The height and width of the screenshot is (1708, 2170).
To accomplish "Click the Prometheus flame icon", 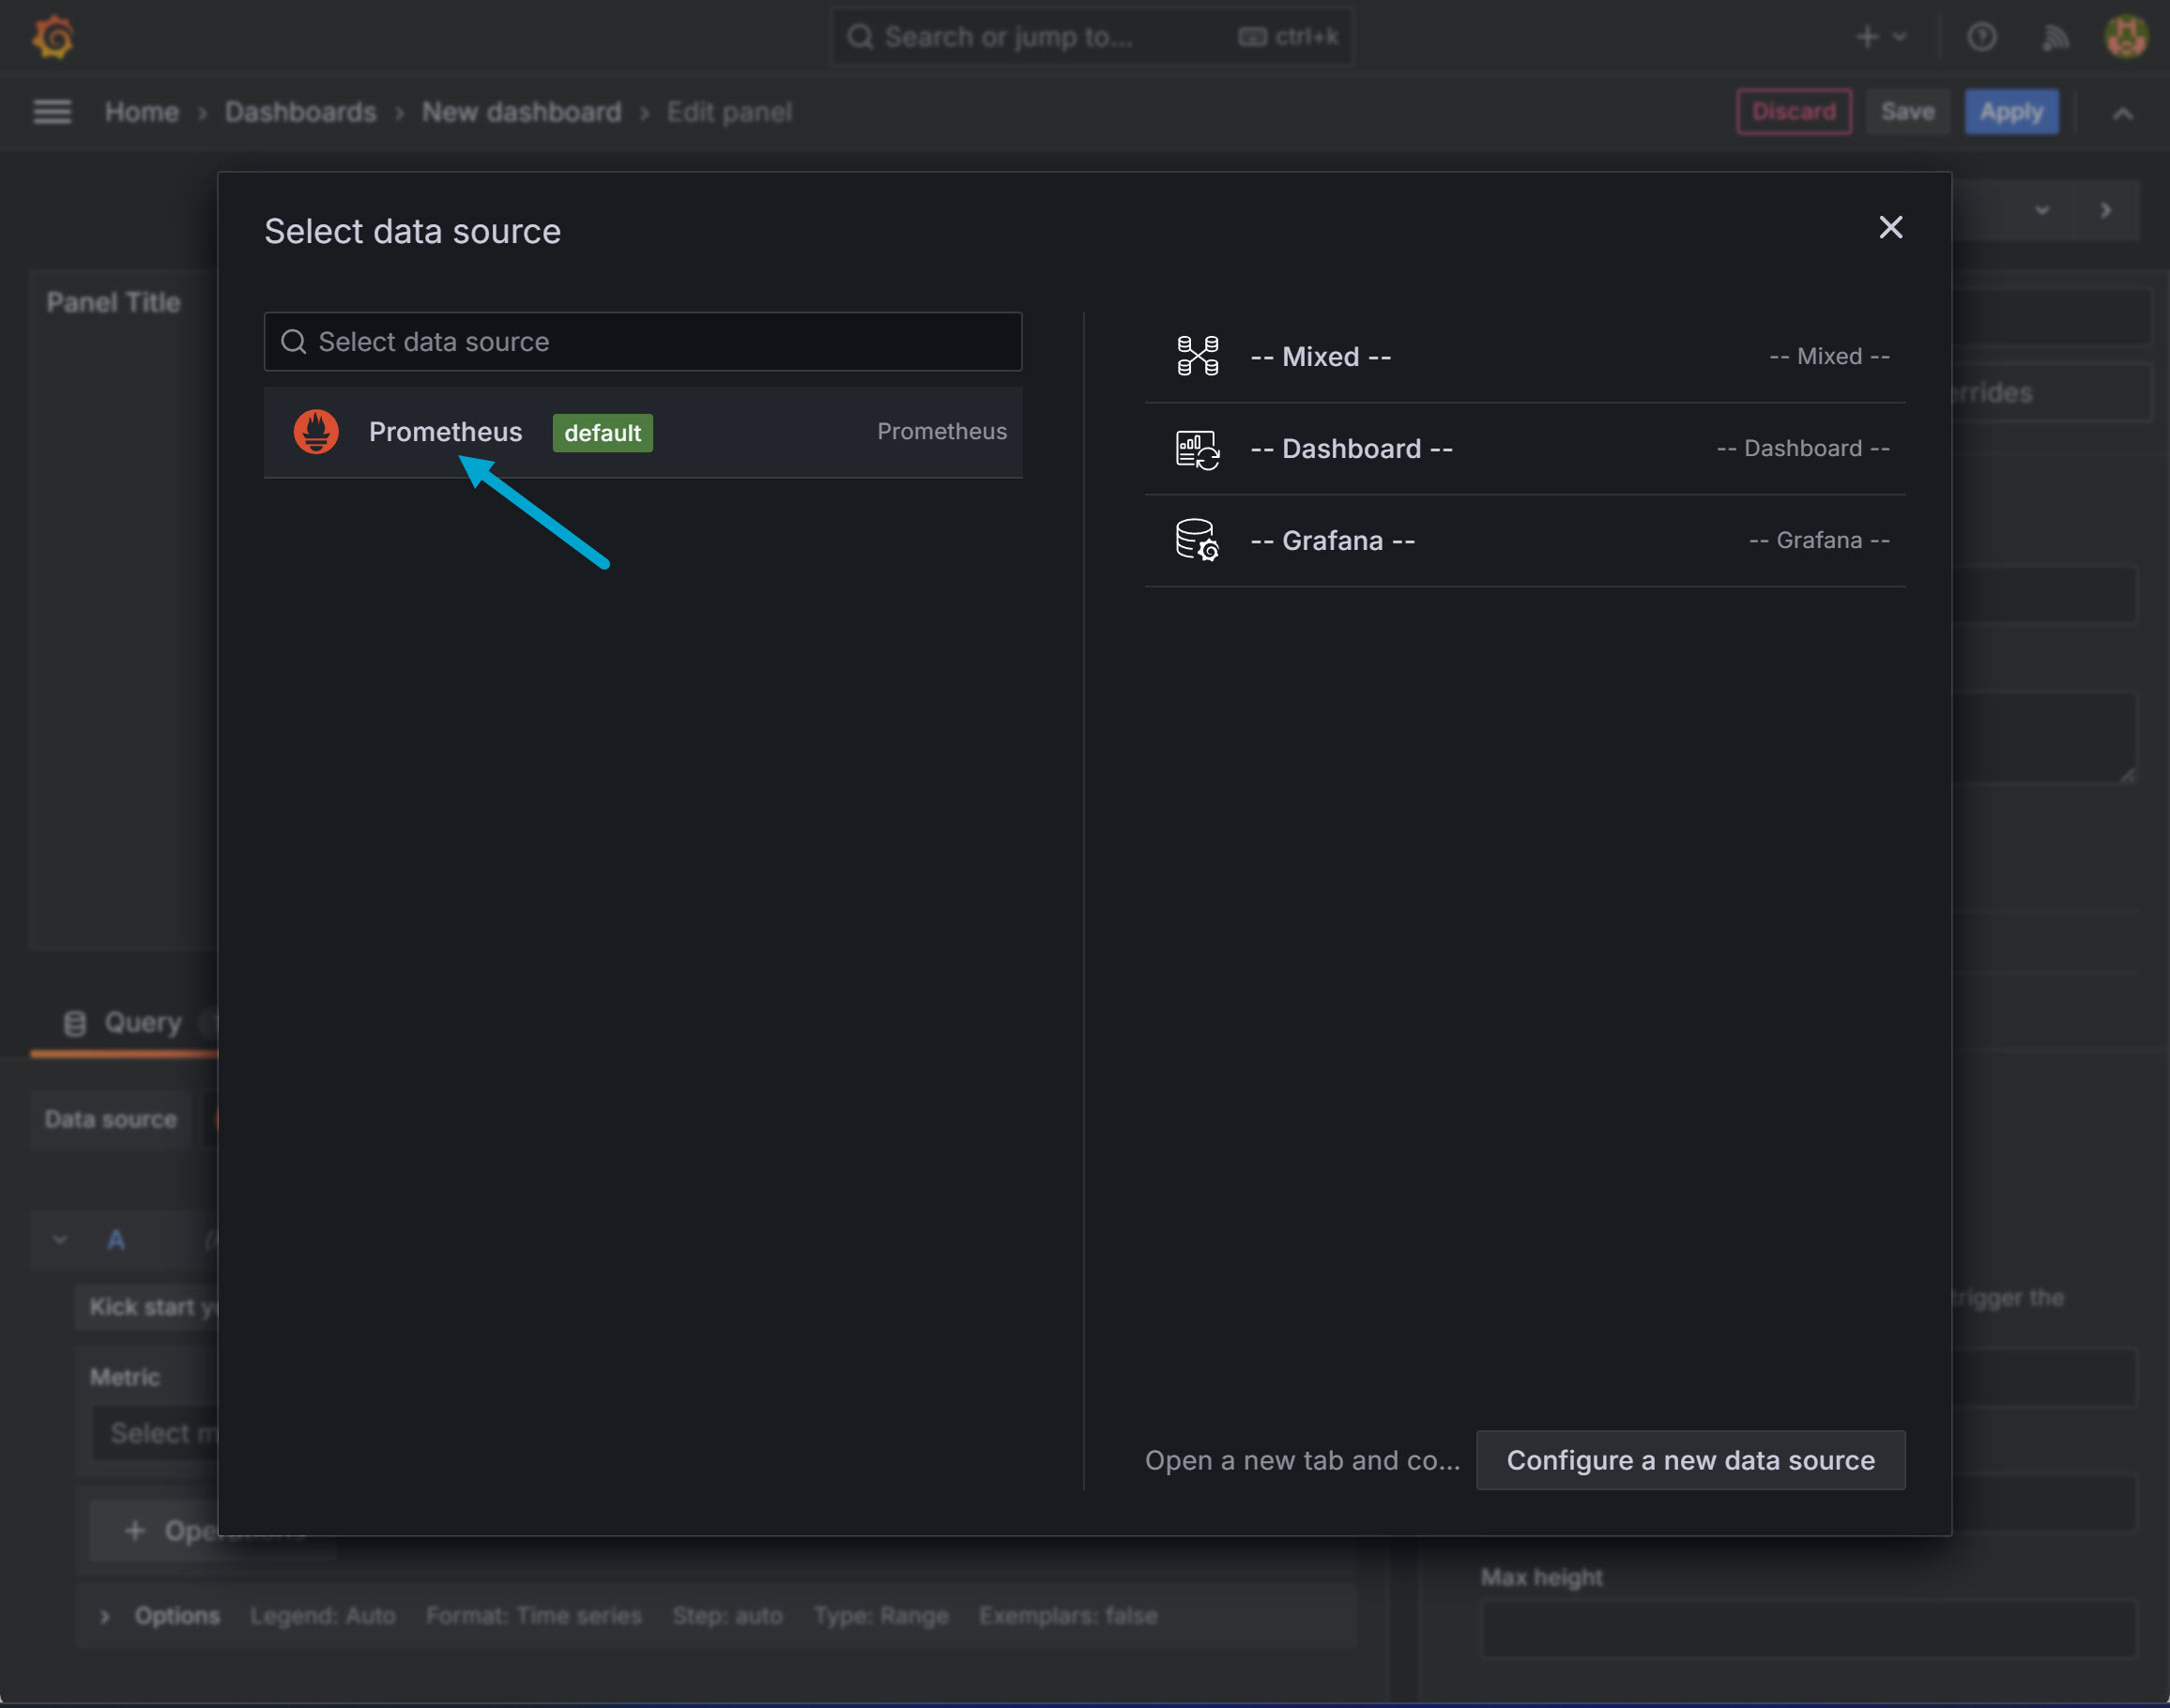I will 316,432.
